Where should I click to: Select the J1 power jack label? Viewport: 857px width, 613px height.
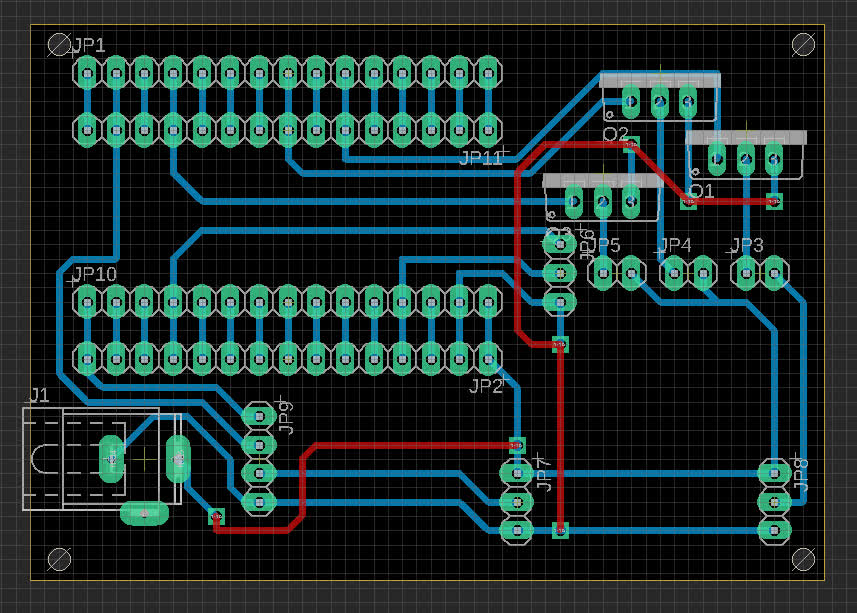click(x=39, y=395)
